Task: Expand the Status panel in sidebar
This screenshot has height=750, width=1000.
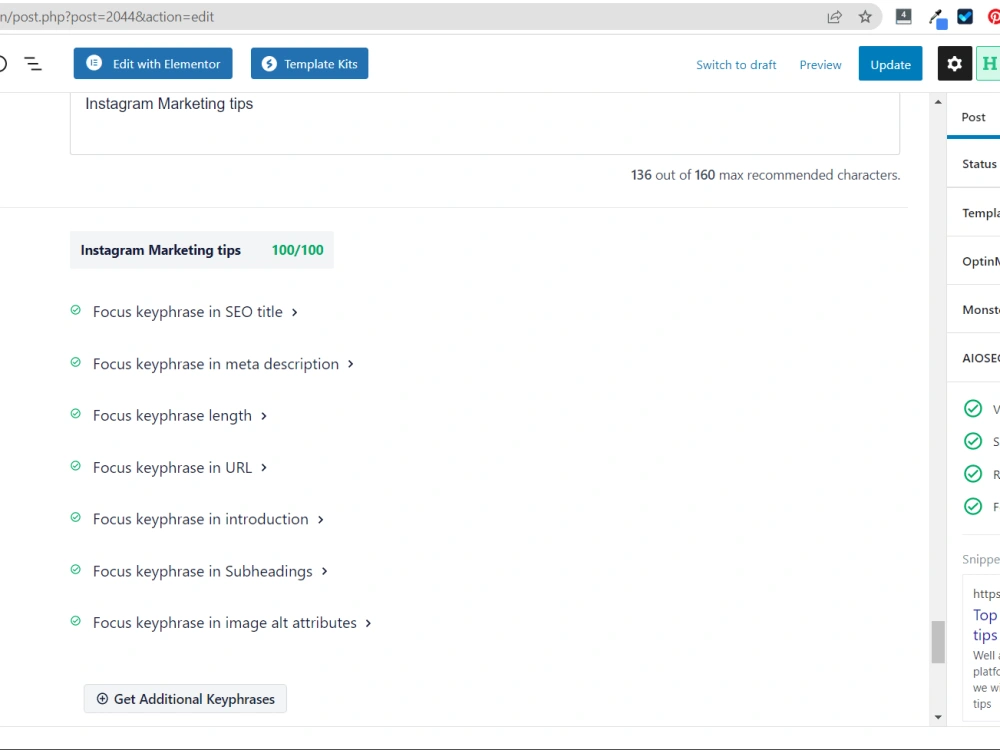Action: 974,164
